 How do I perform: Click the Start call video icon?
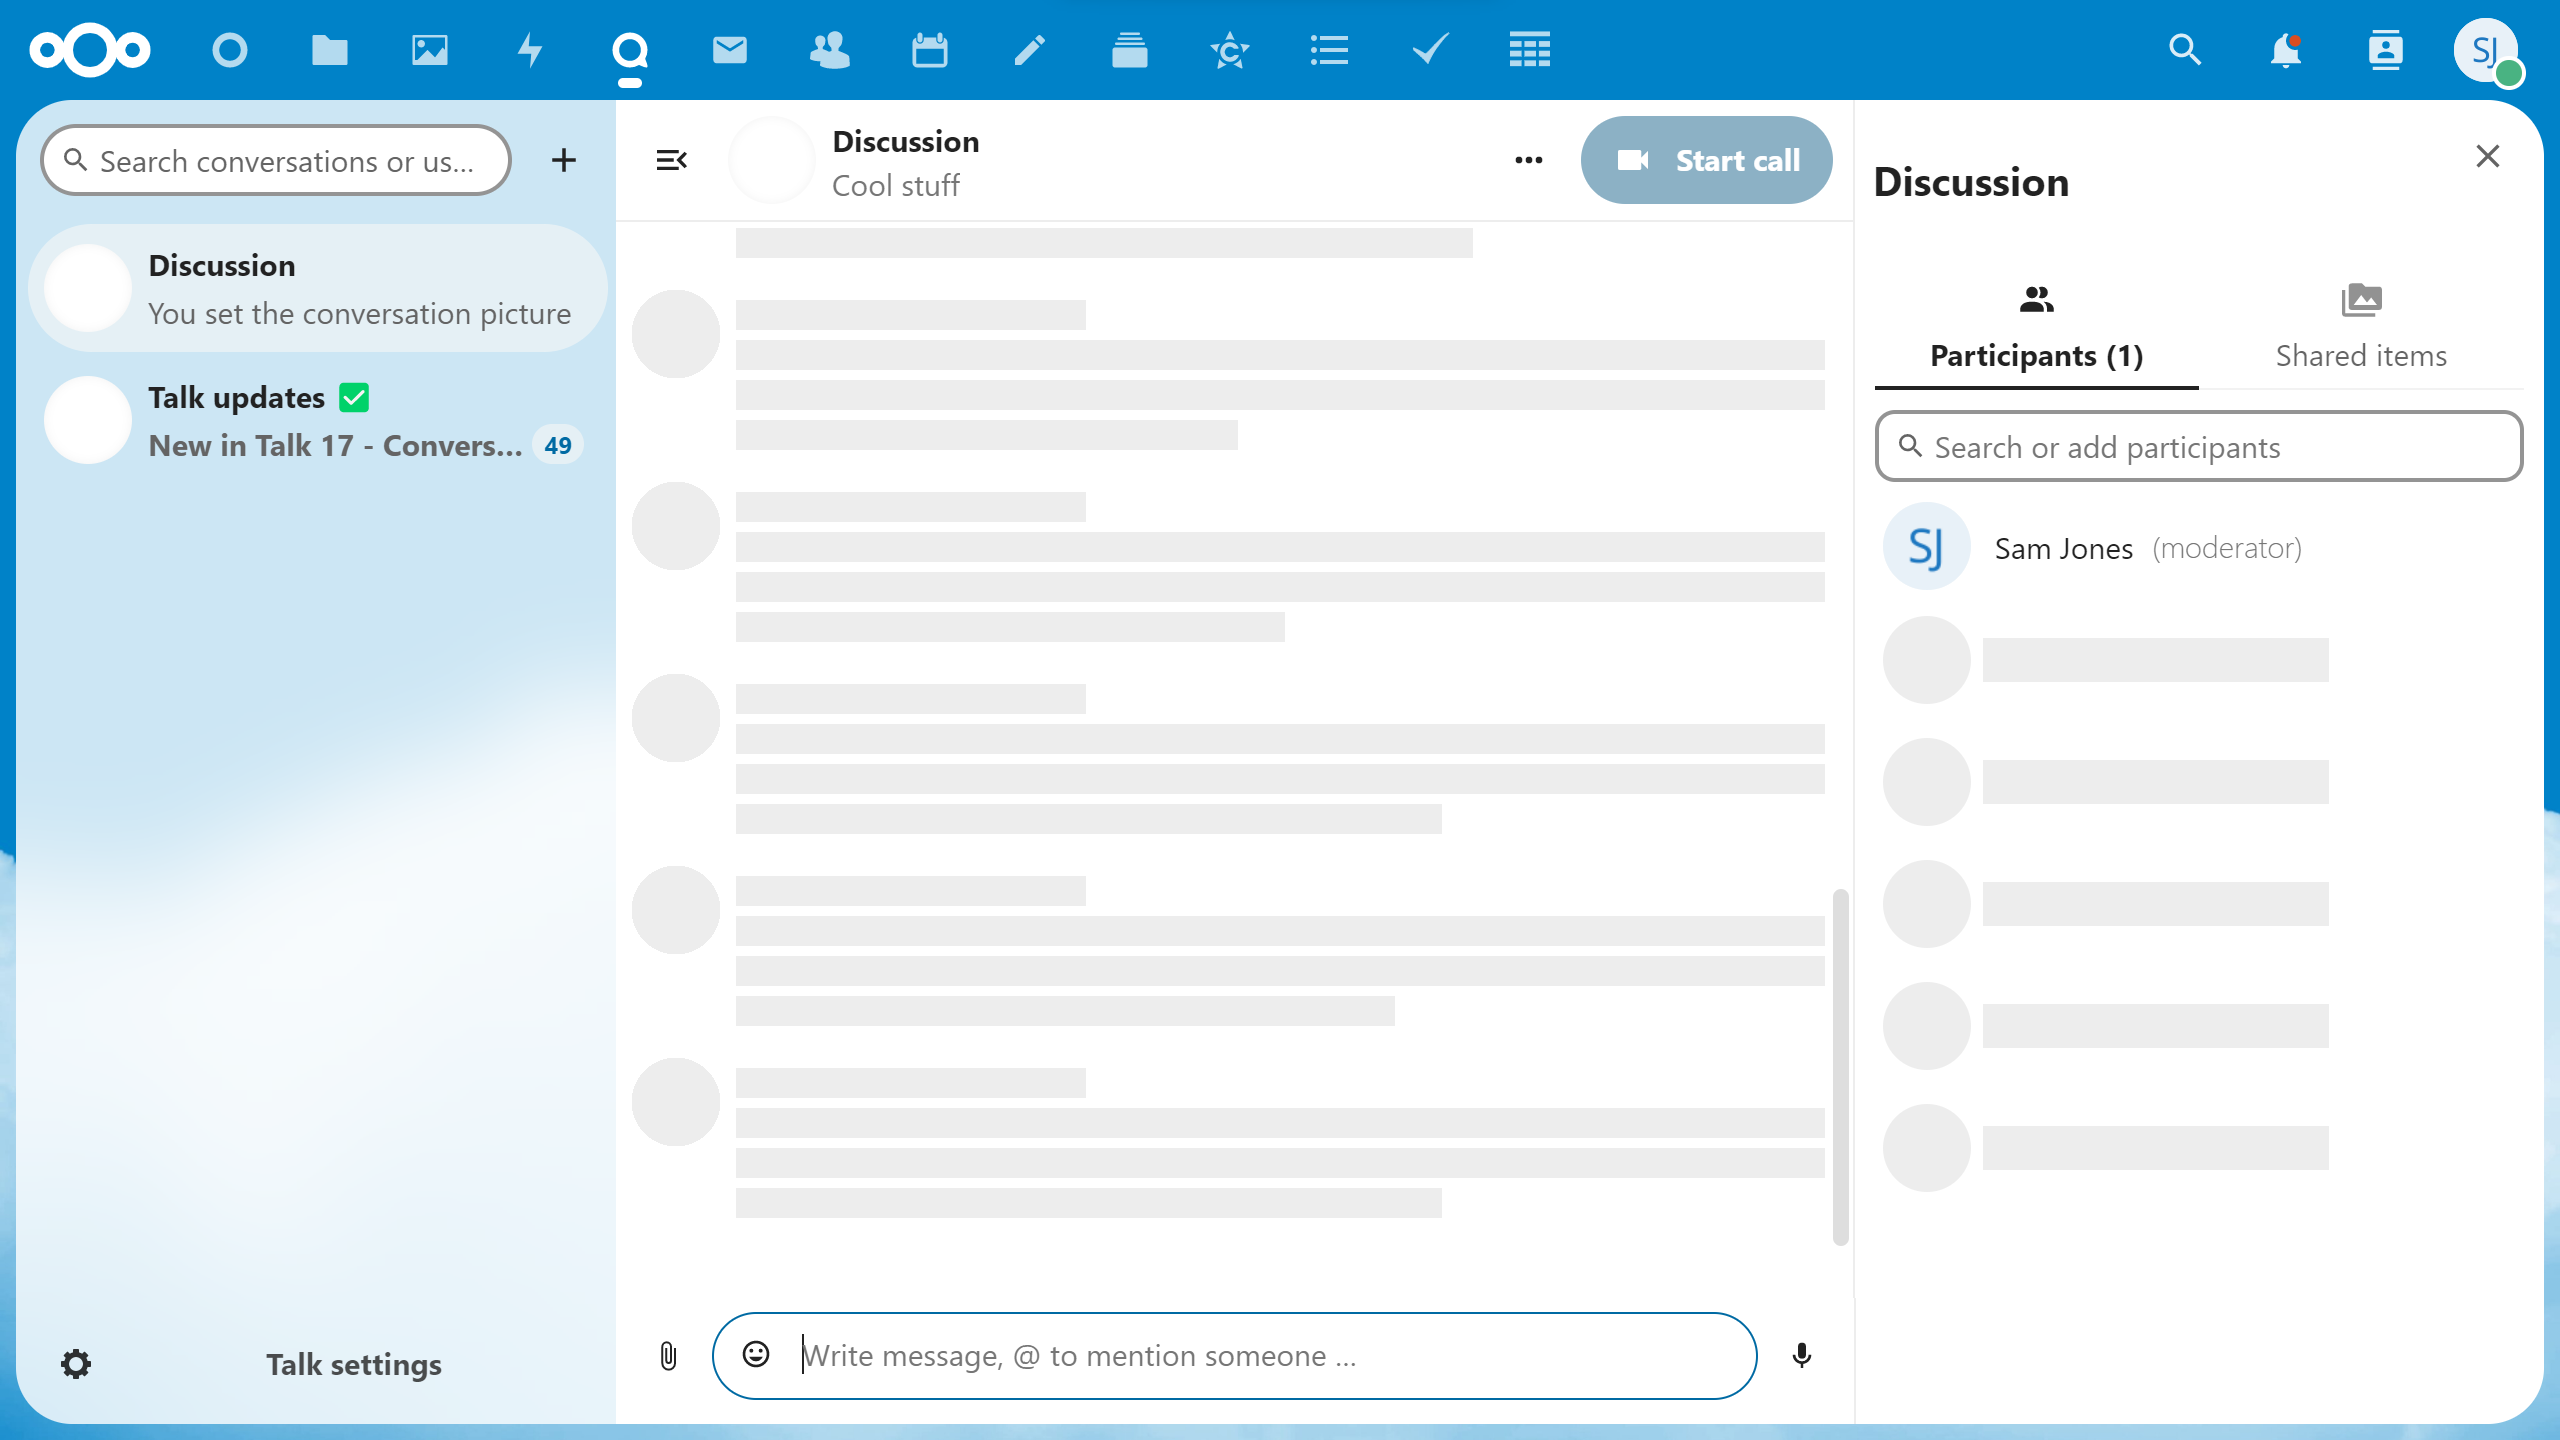click(1633, 160)
